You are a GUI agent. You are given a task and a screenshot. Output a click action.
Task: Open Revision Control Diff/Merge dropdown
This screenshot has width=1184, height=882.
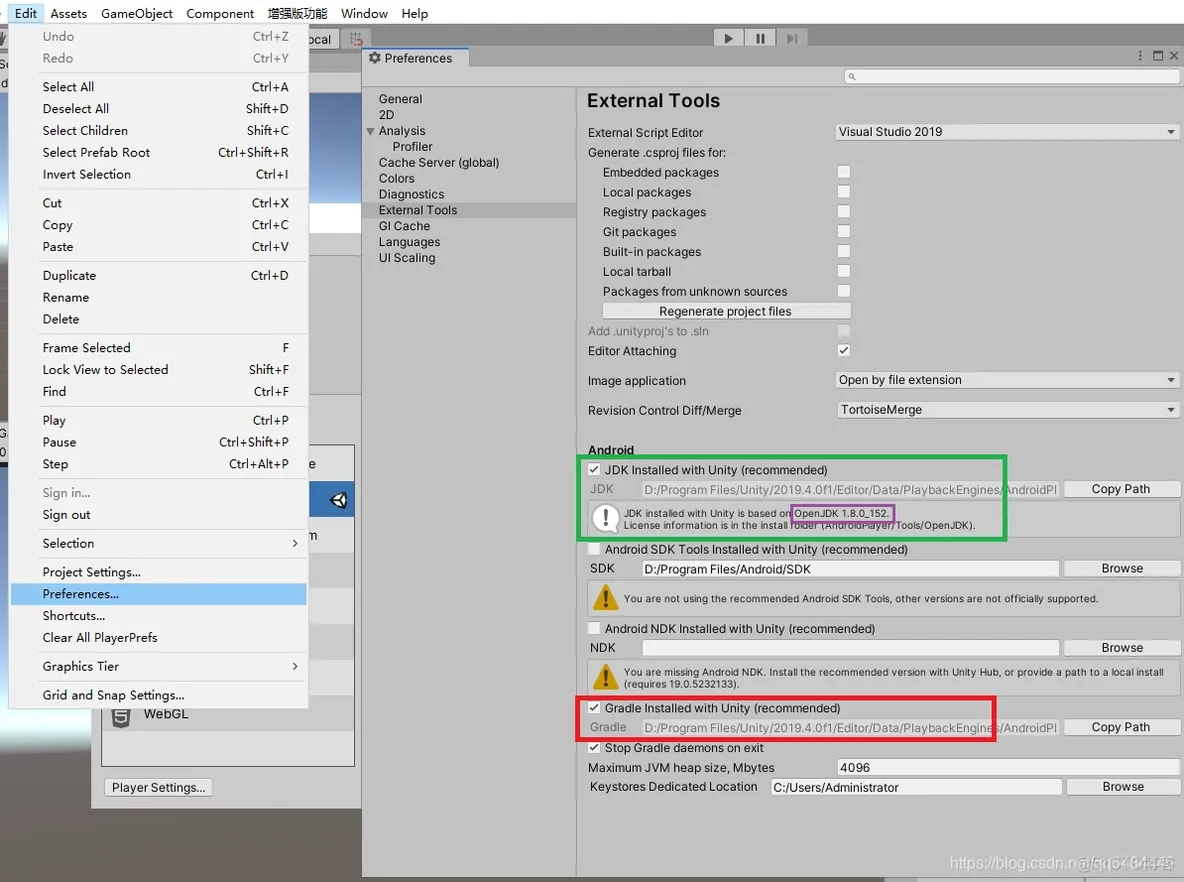pos(1007,410)
